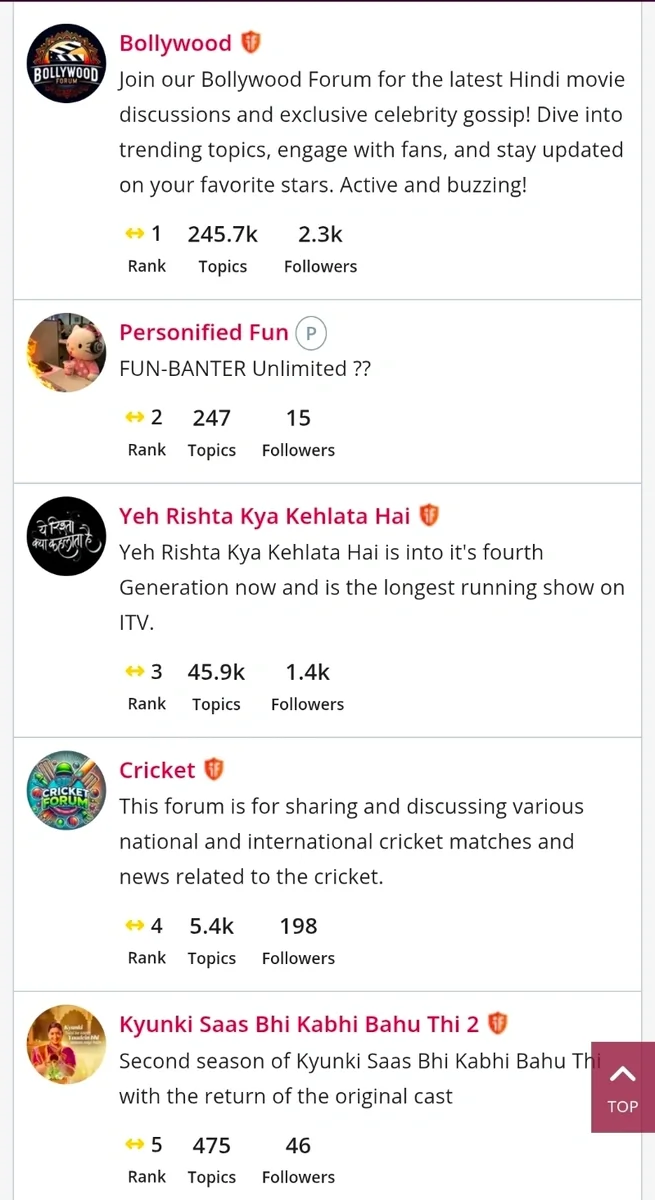Click shield badge beside Kyunki Saas title
The width and height of the screenshot is (655, 1200).
(x=497, y=1024)
